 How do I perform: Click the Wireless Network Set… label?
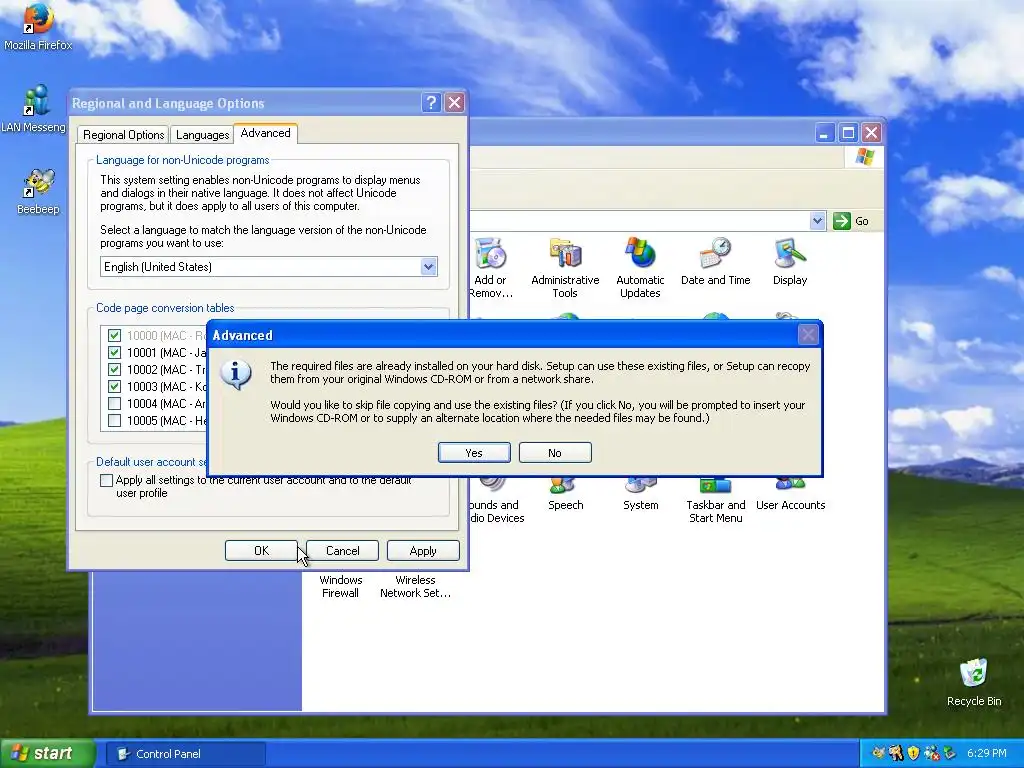415,586
